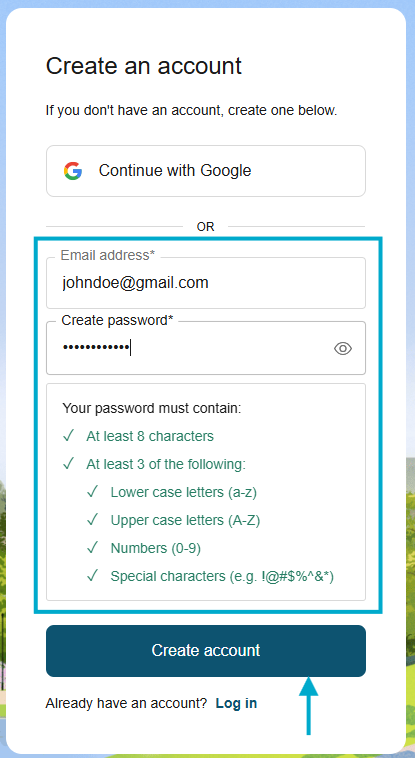The height and width of the screenshot is (758, 415).
Task: Click the OR divider text
Action: tap(206, 227)
